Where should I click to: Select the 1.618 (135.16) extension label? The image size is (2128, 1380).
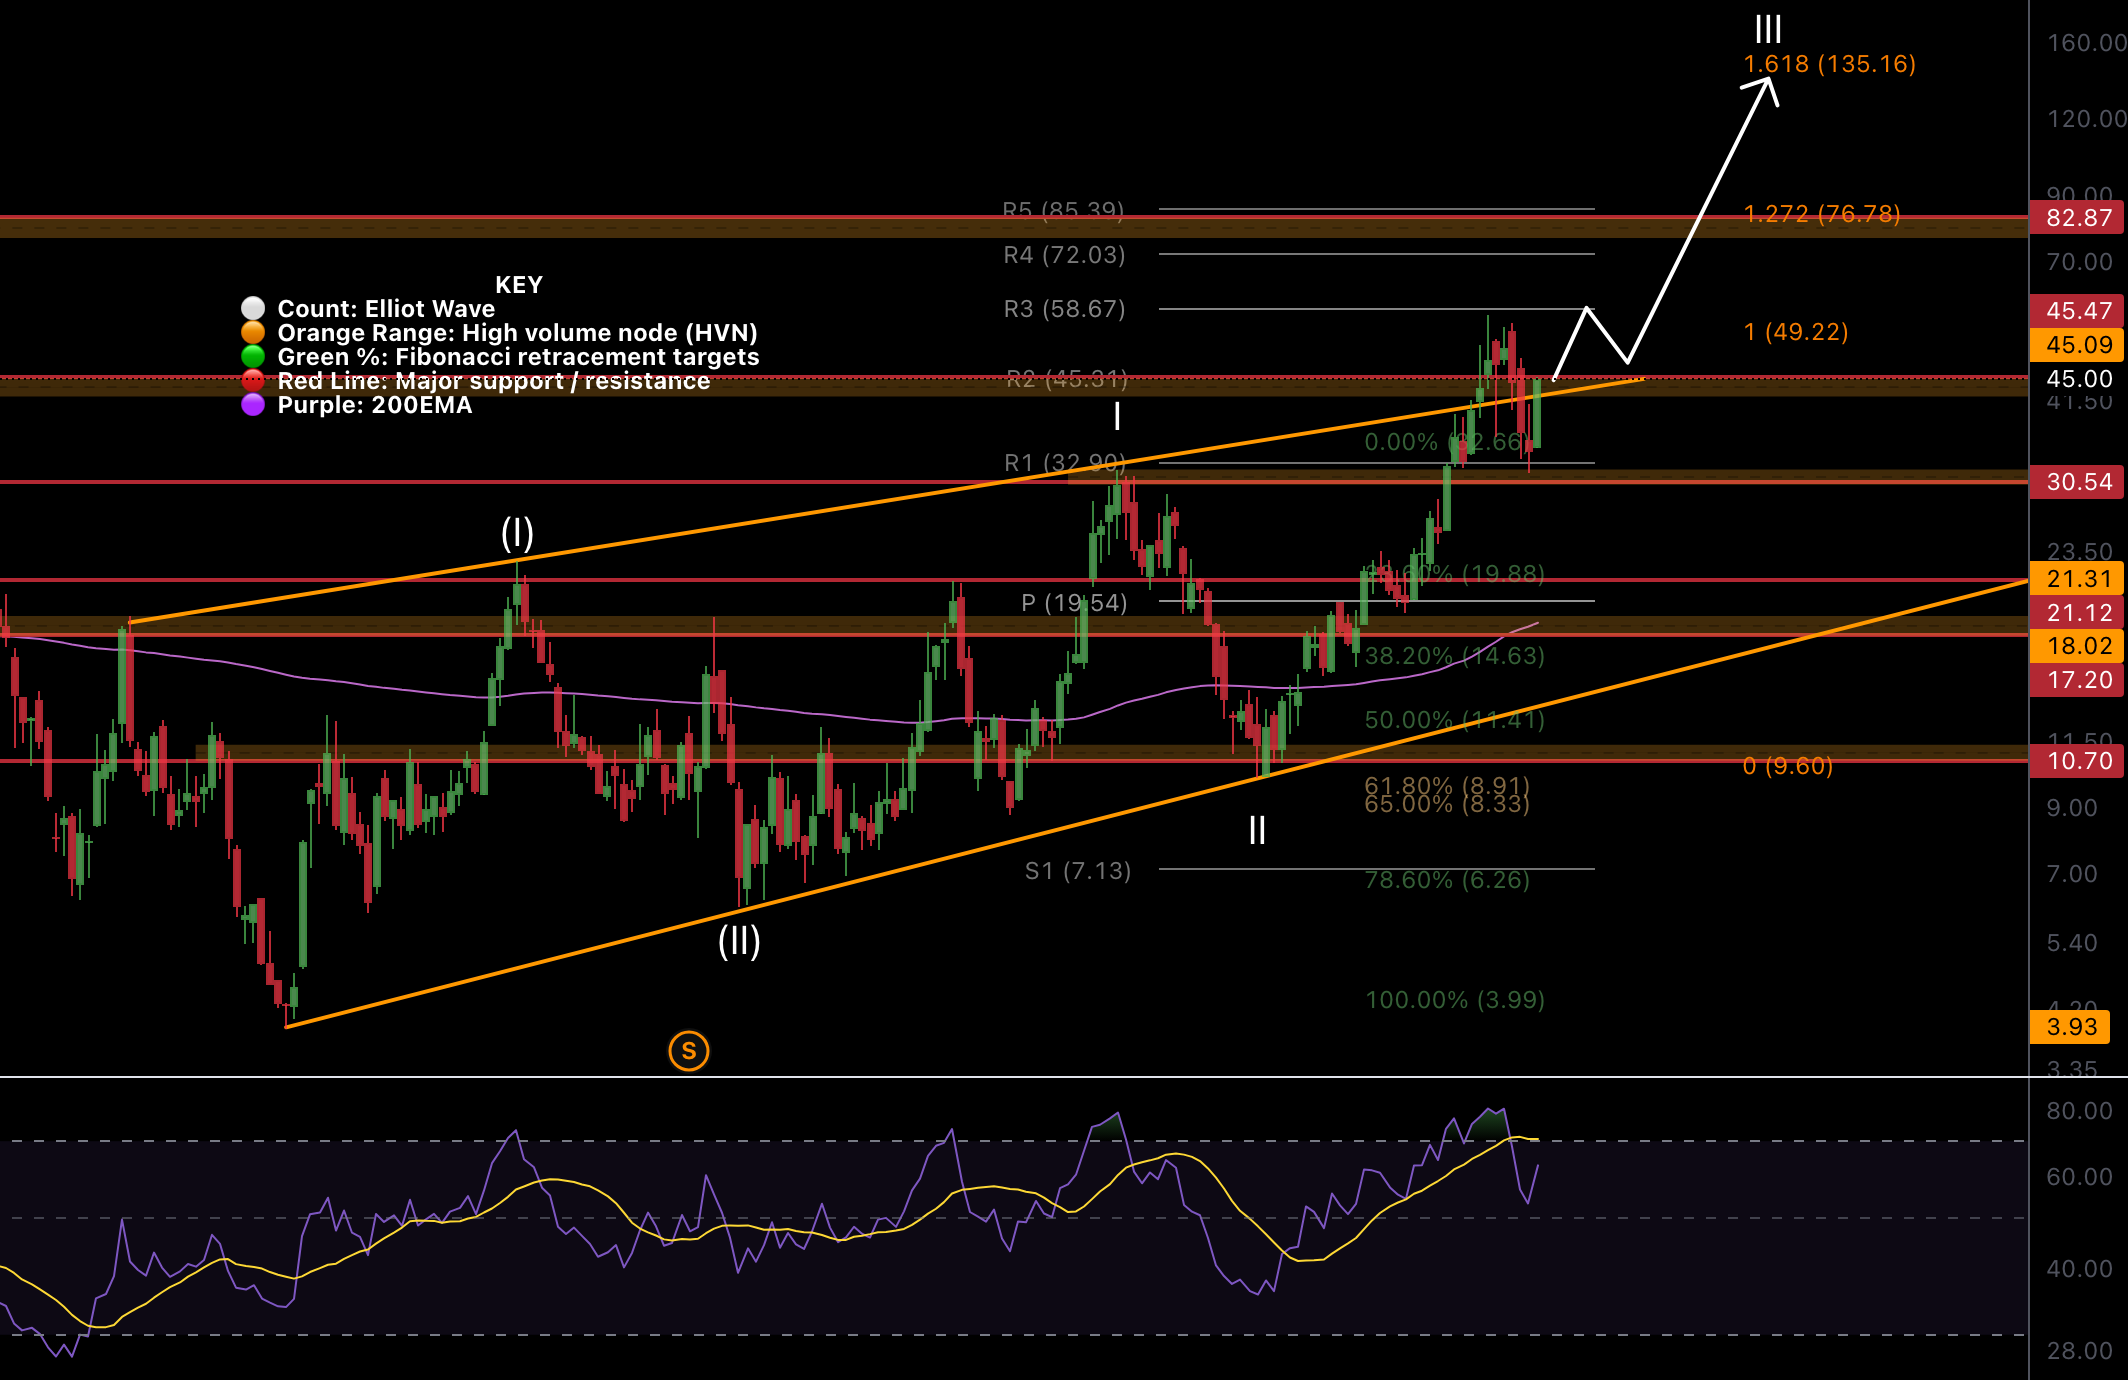click(1828, 63)
